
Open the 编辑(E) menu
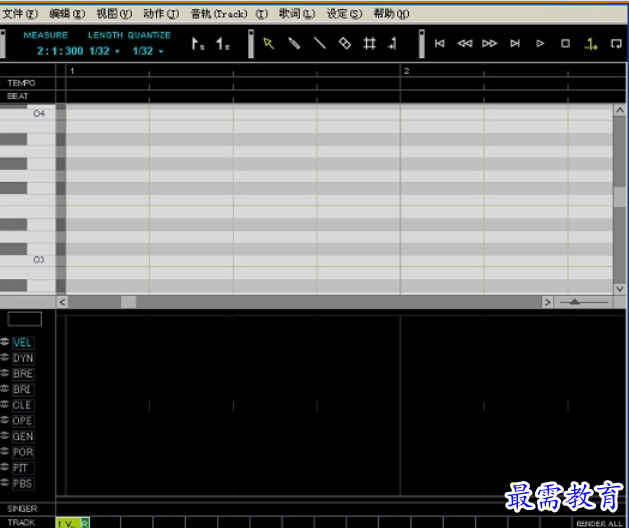67,14
